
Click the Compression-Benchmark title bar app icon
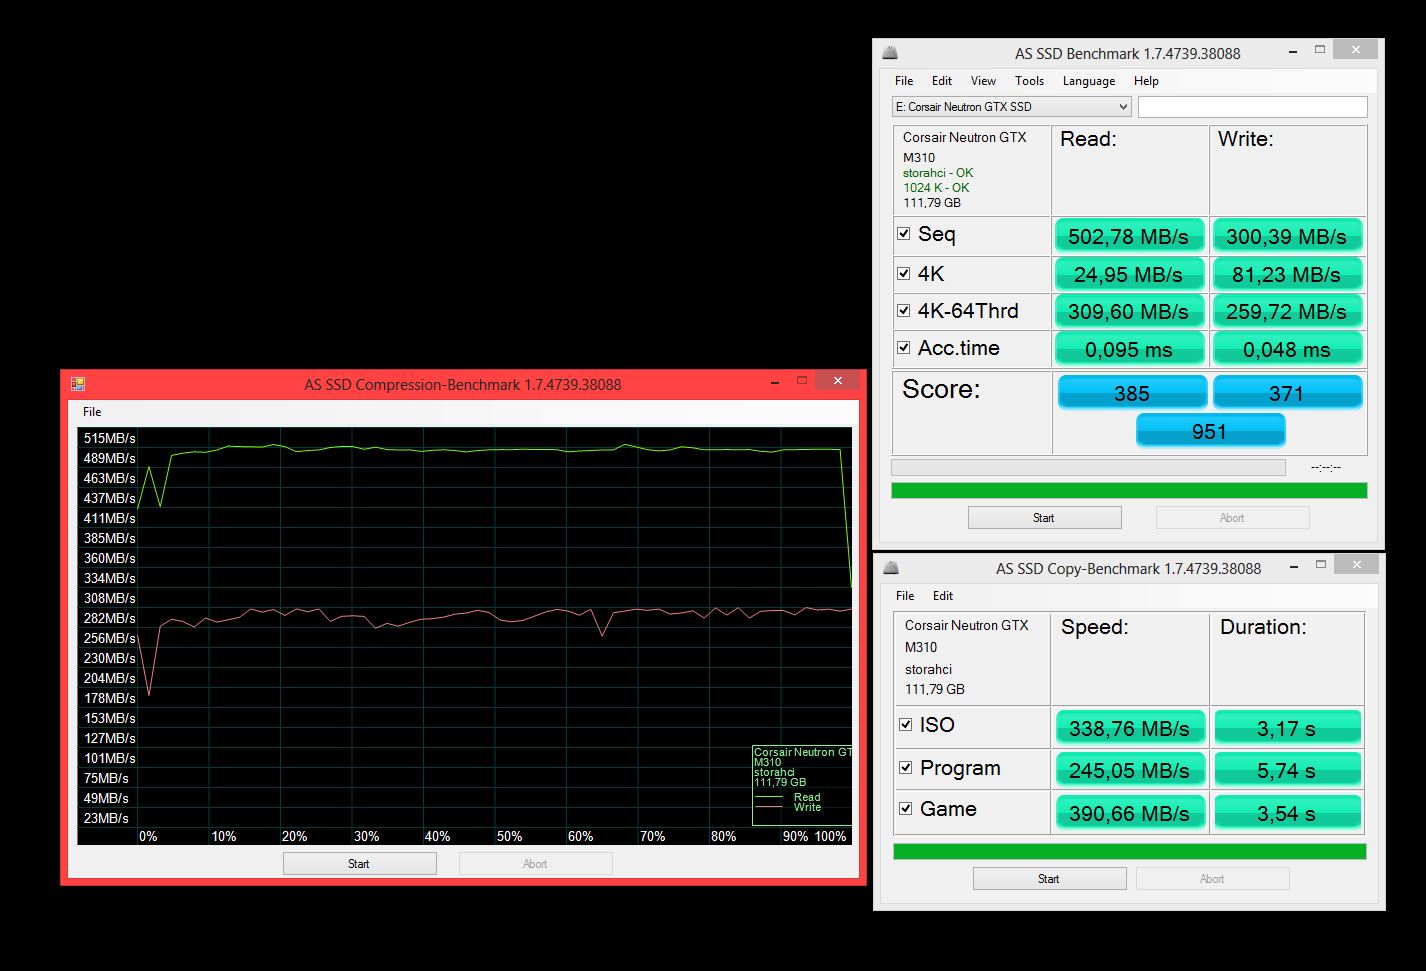[78, 384]
